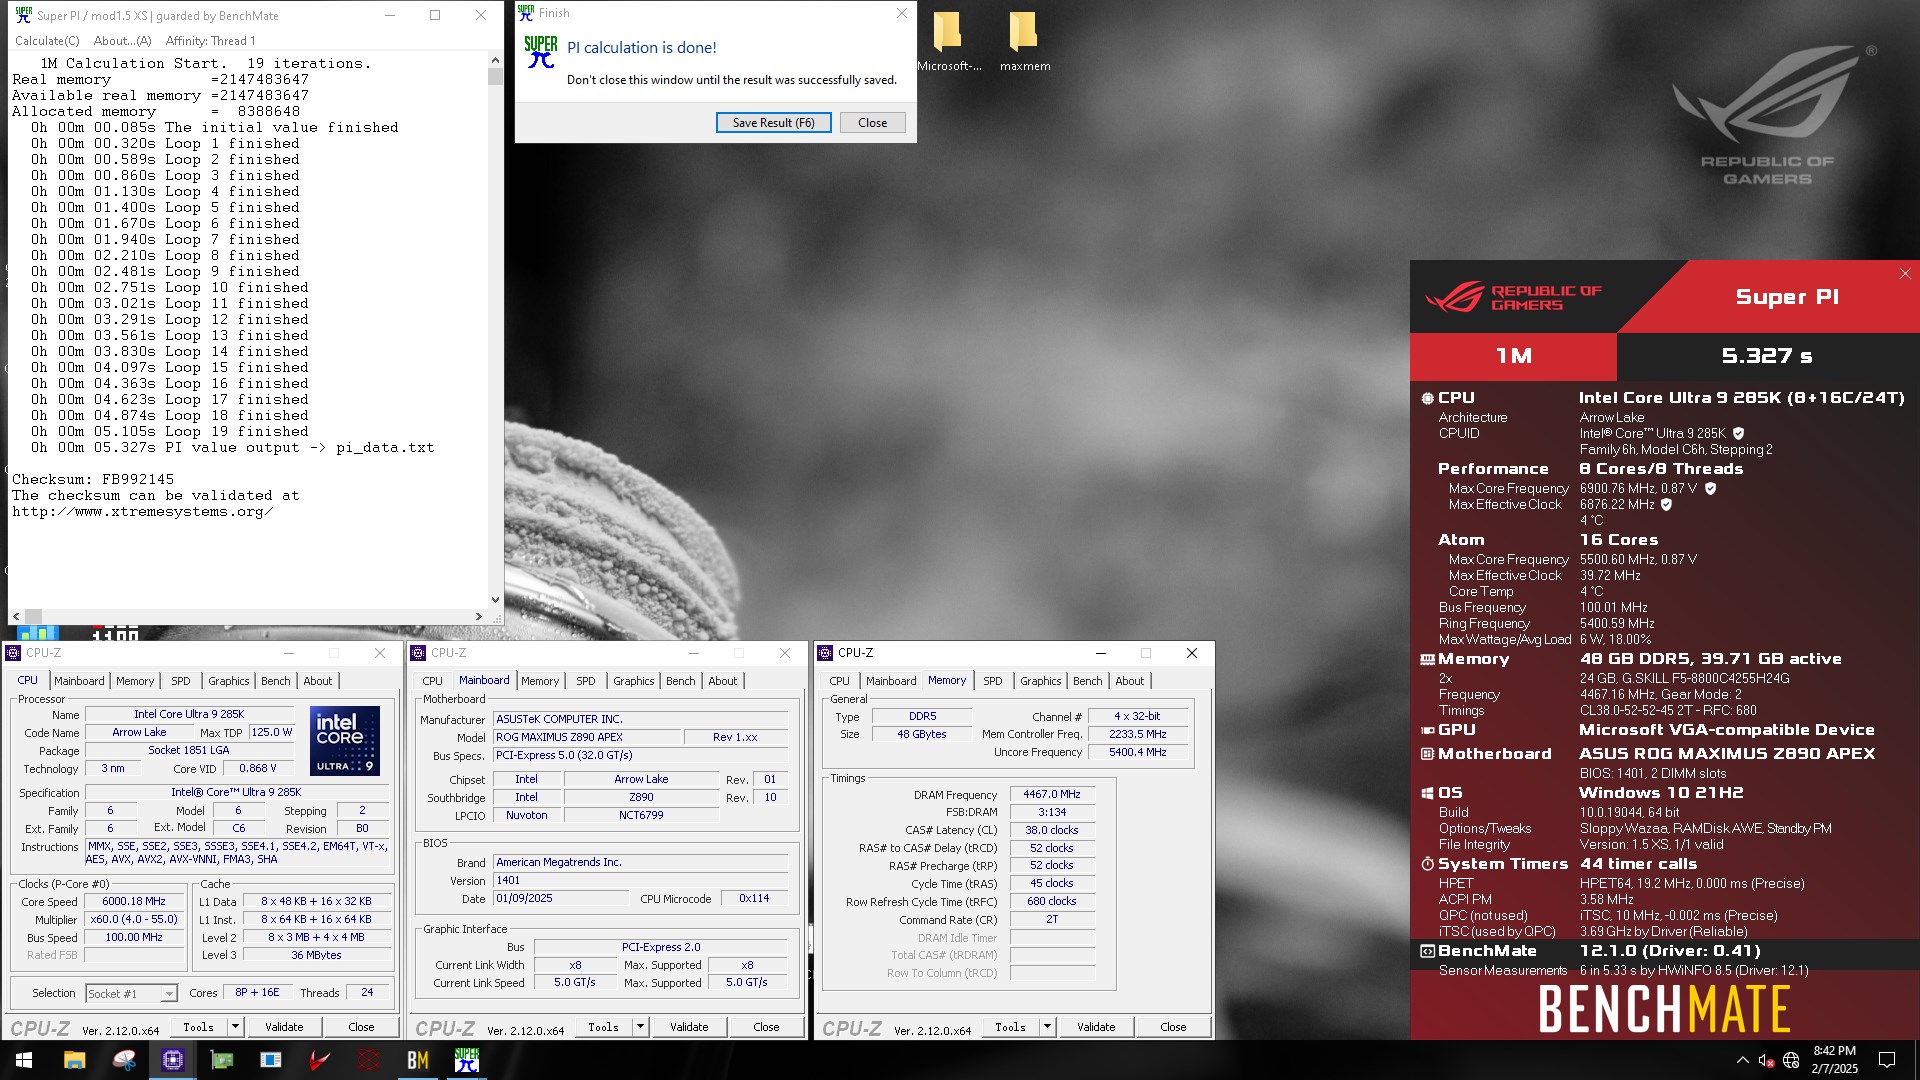Screen dimensions: 1920x1080
Task: Open the Socket #1 selection combo box
Action: (131, 993)
